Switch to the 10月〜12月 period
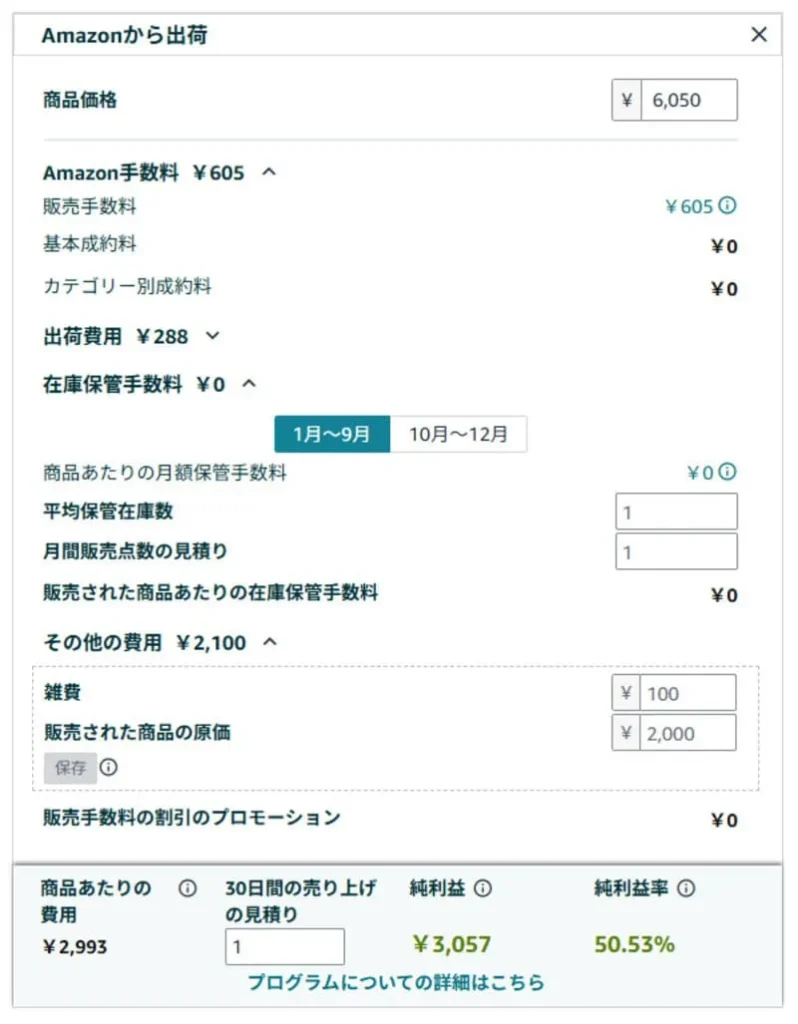 click(x=458, y=434)
